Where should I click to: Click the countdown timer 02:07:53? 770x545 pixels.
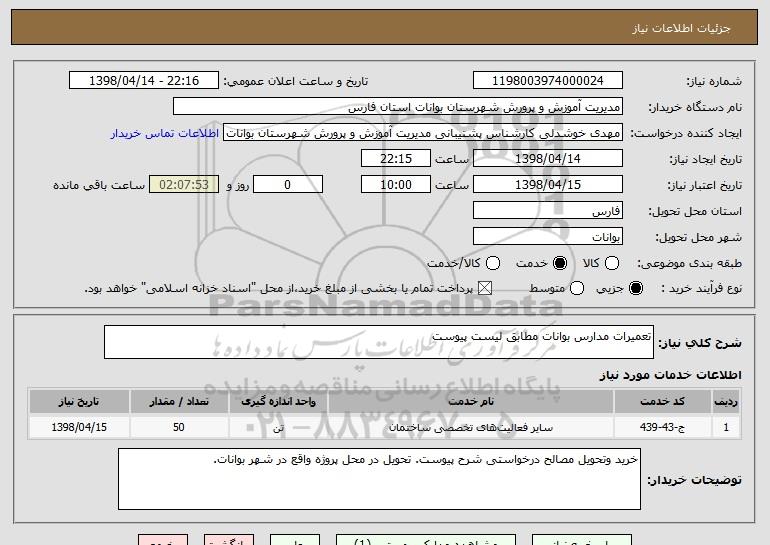[184, 185]
